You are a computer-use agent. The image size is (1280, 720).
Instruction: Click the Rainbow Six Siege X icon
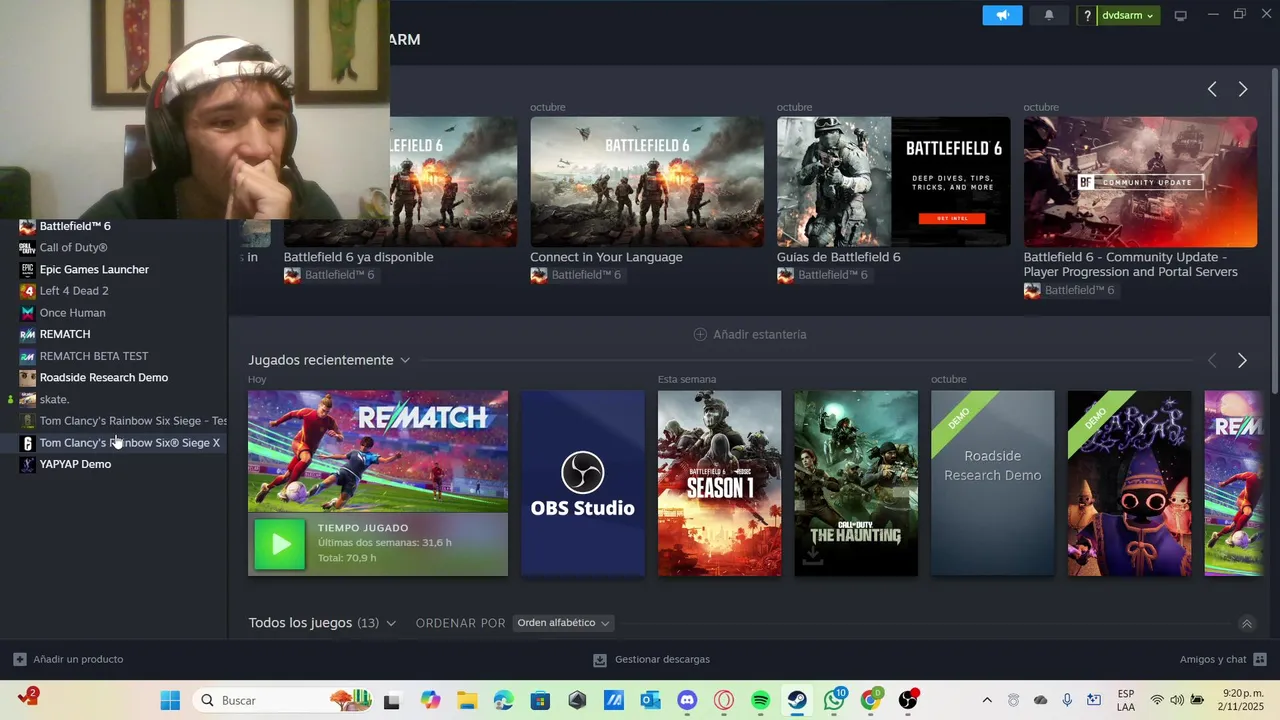point(28,443)
